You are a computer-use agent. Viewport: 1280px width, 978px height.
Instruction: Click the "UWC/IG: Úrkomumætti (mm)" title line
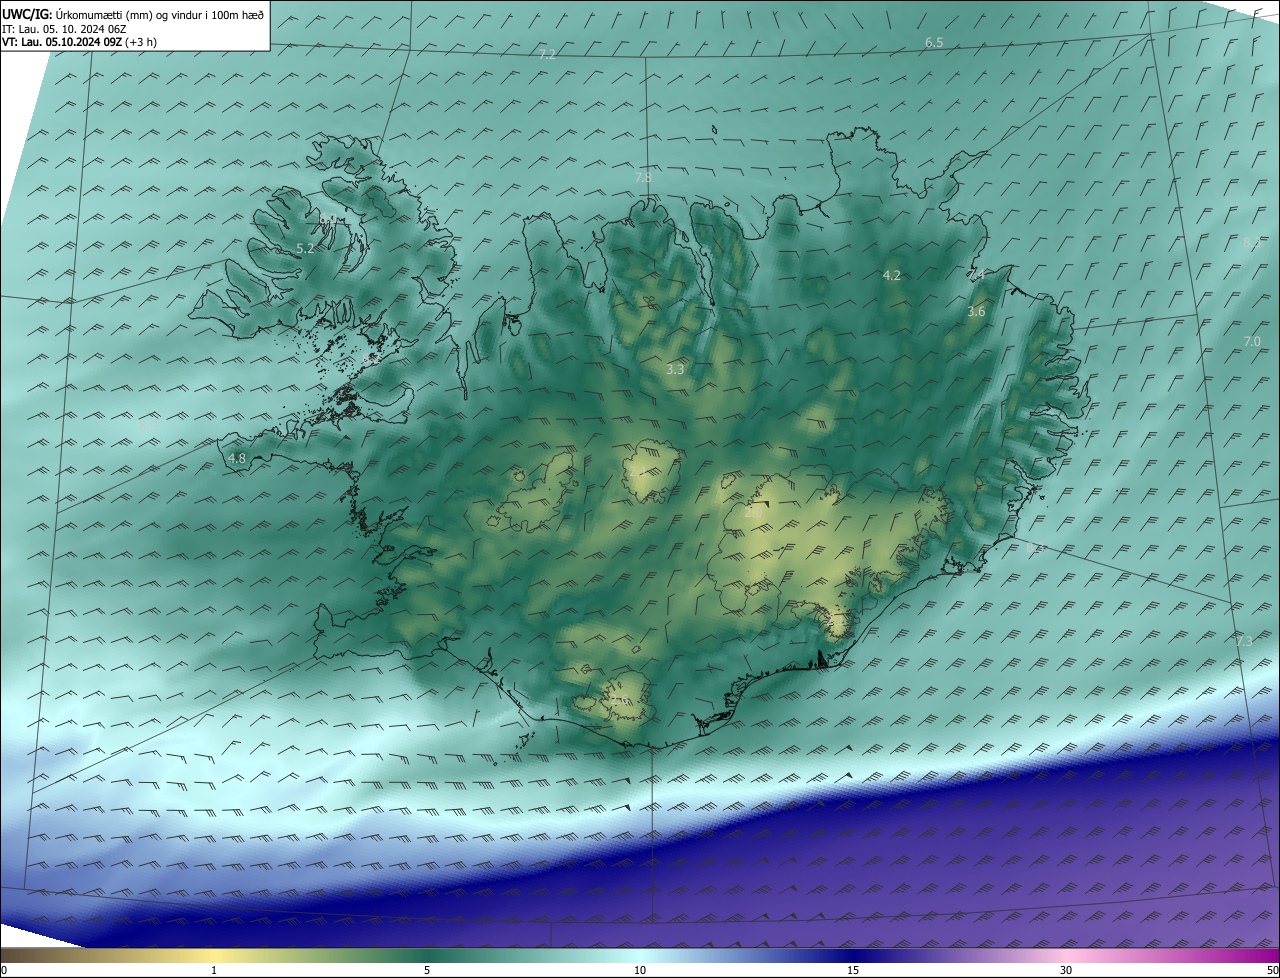(133, 14)
